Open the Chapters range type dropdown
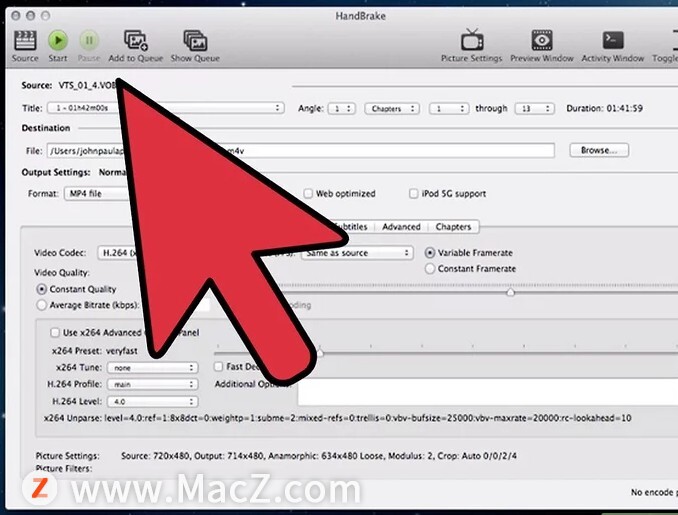 click(x=392, y=108)
